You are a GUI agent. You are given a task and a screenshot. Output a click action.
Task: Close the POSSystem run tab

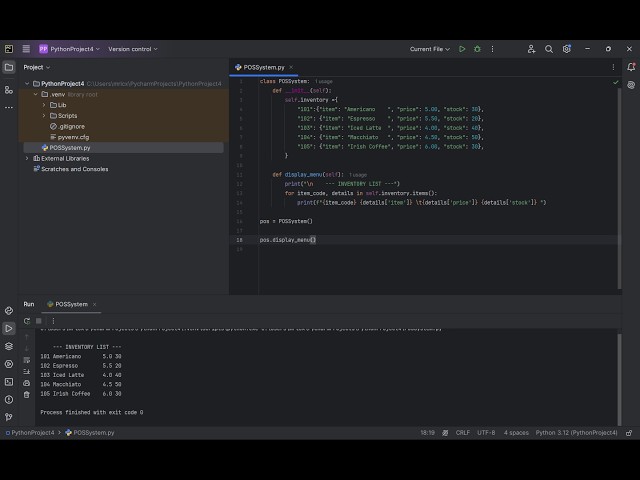[x=94, y=304]
